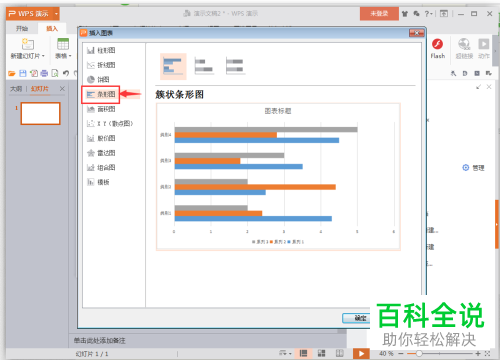Close the 插入图表 dialog
Screen dimensions: 500x360
point(416,33)
